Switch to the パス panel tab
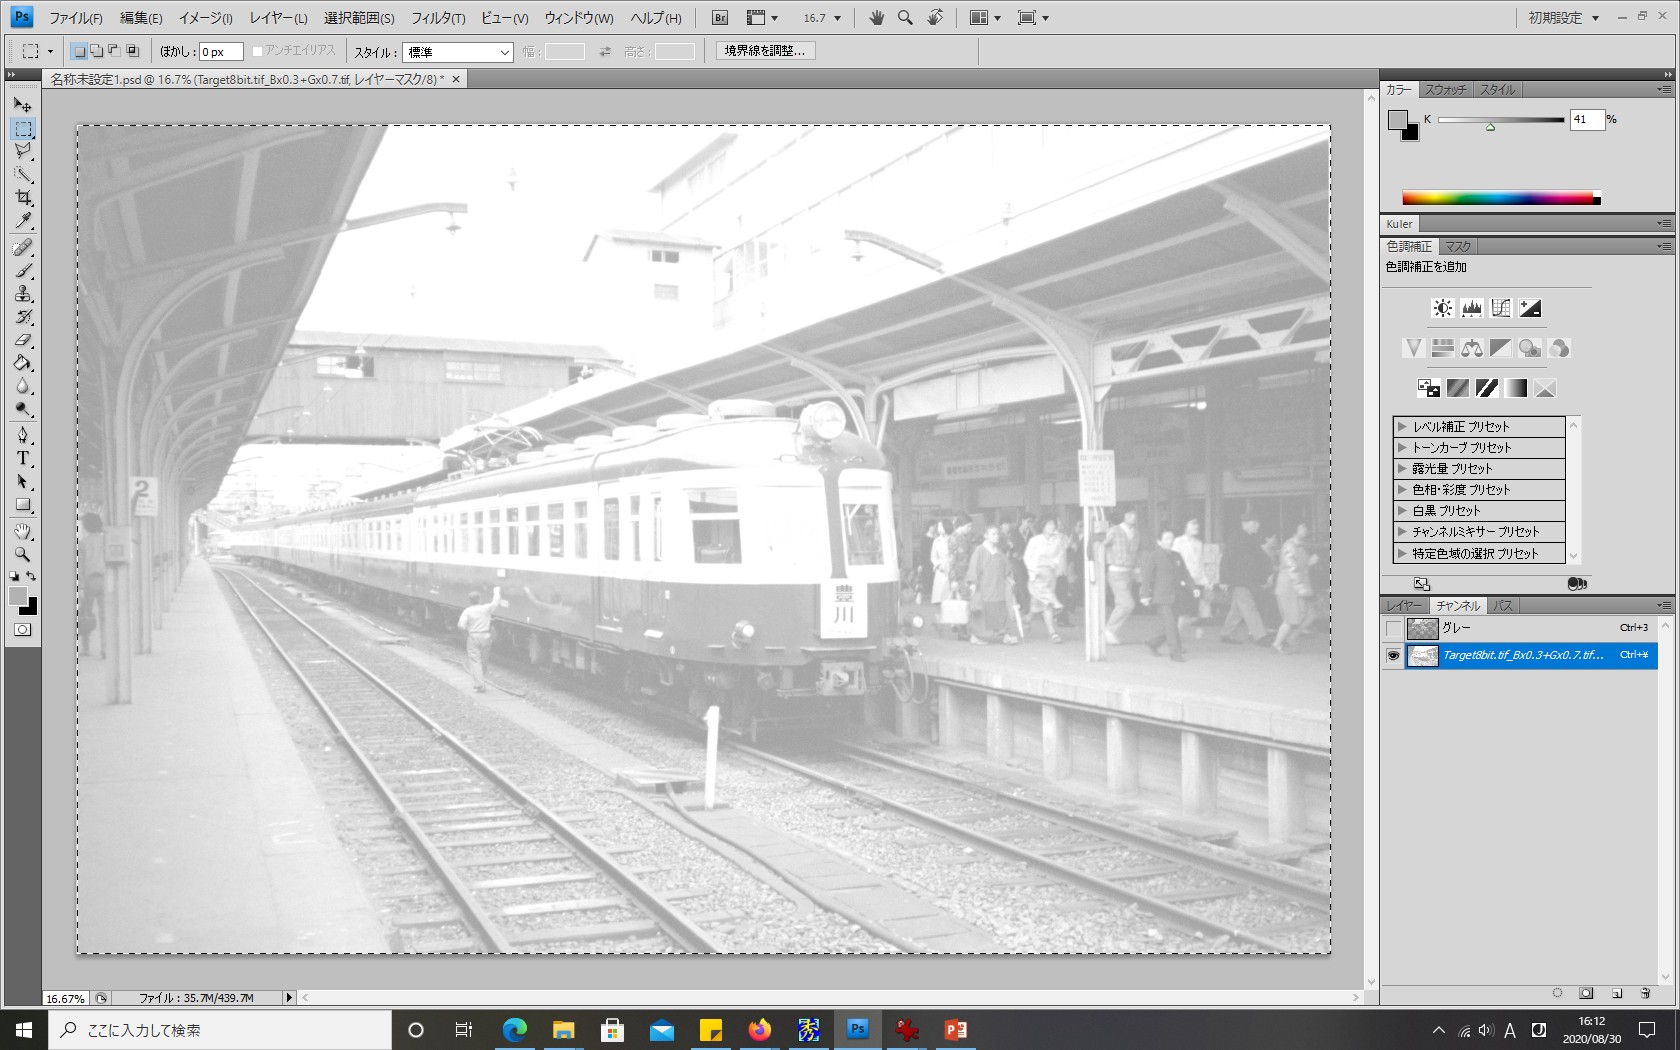Image resolution: width=1680 pixels, height=1050 pixels. point(1503,606)
